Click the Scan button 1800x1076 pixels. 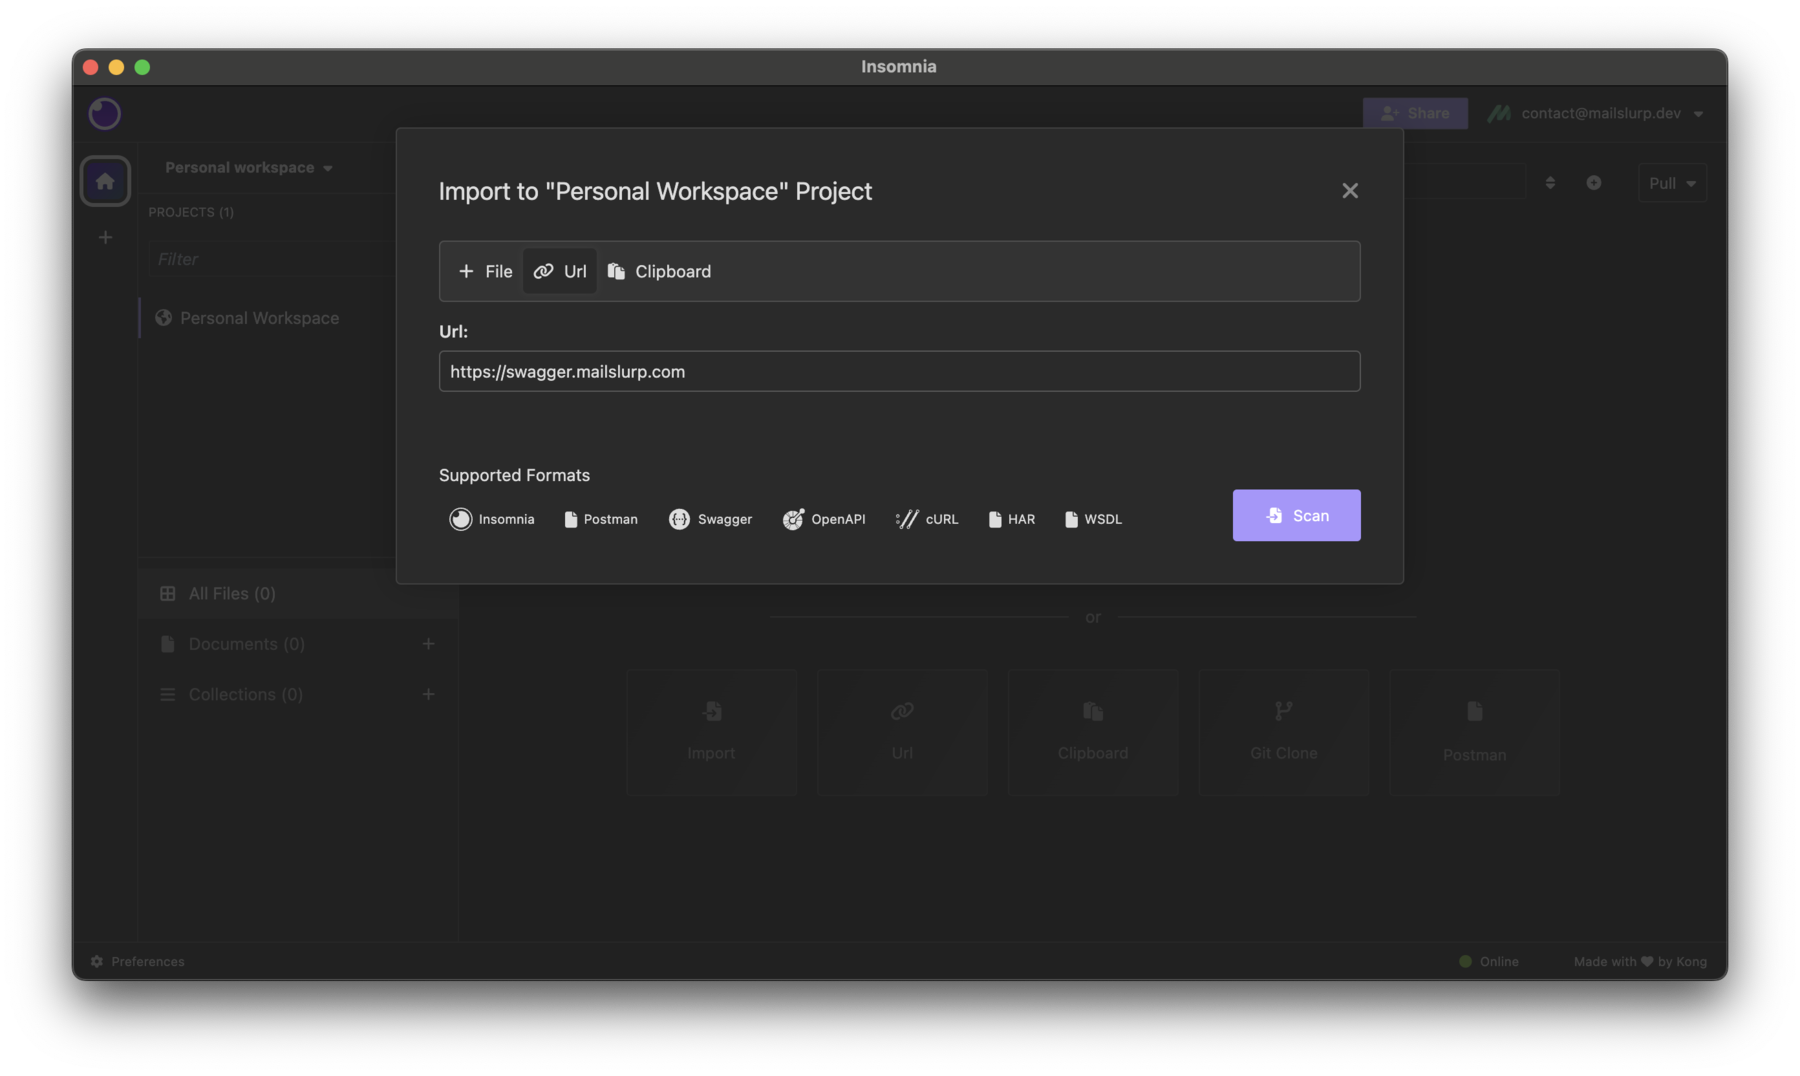point(1296,515)
